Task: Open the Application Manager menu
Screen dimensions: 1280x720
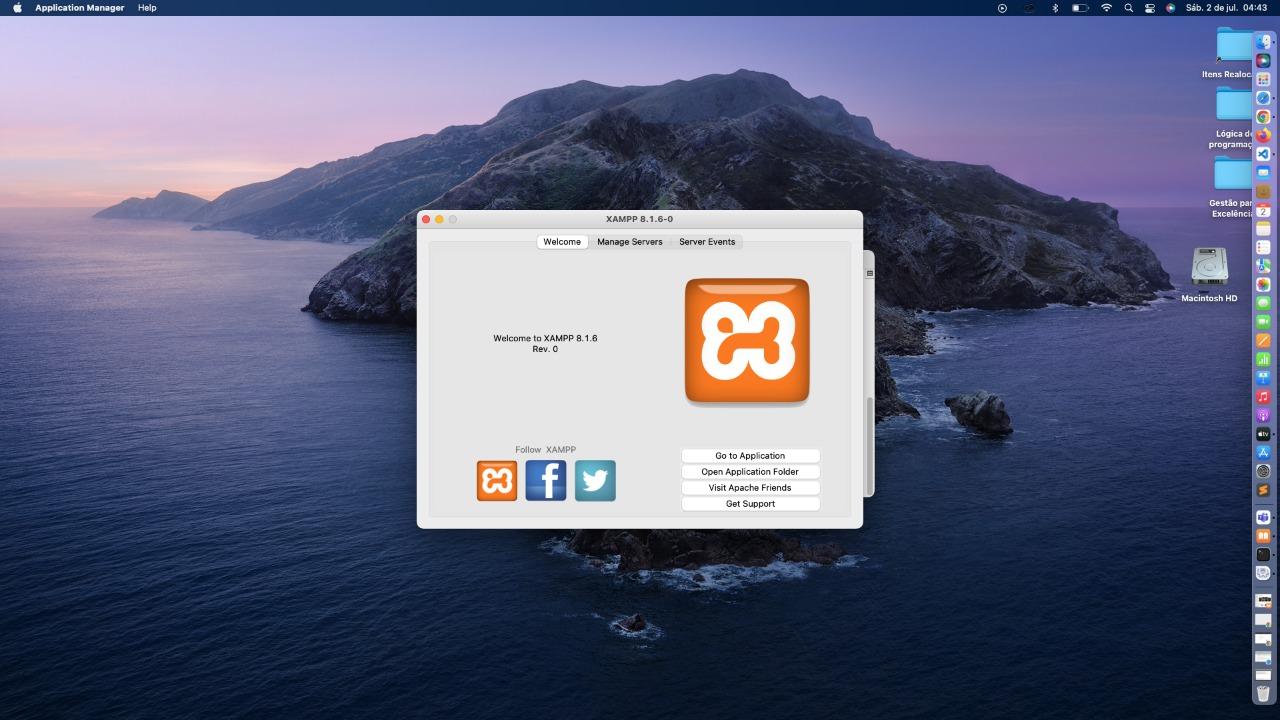Action: tap(80, 8)
